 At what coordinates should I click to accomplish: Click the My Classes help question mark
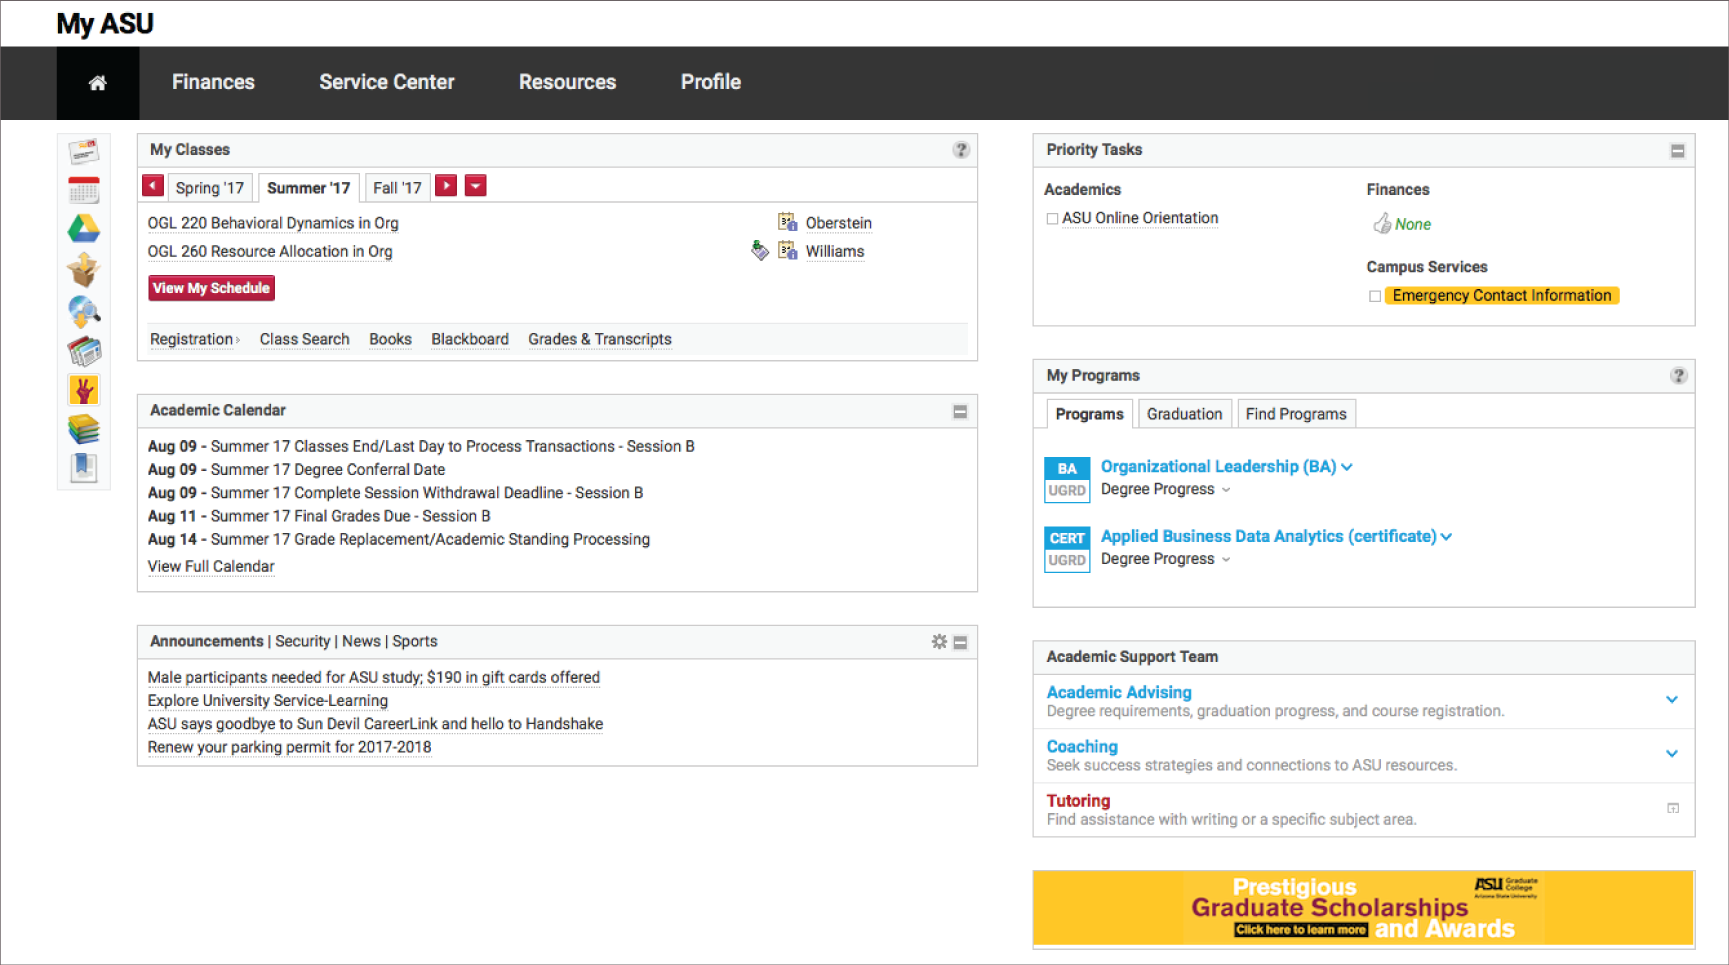tap(961, 150)
